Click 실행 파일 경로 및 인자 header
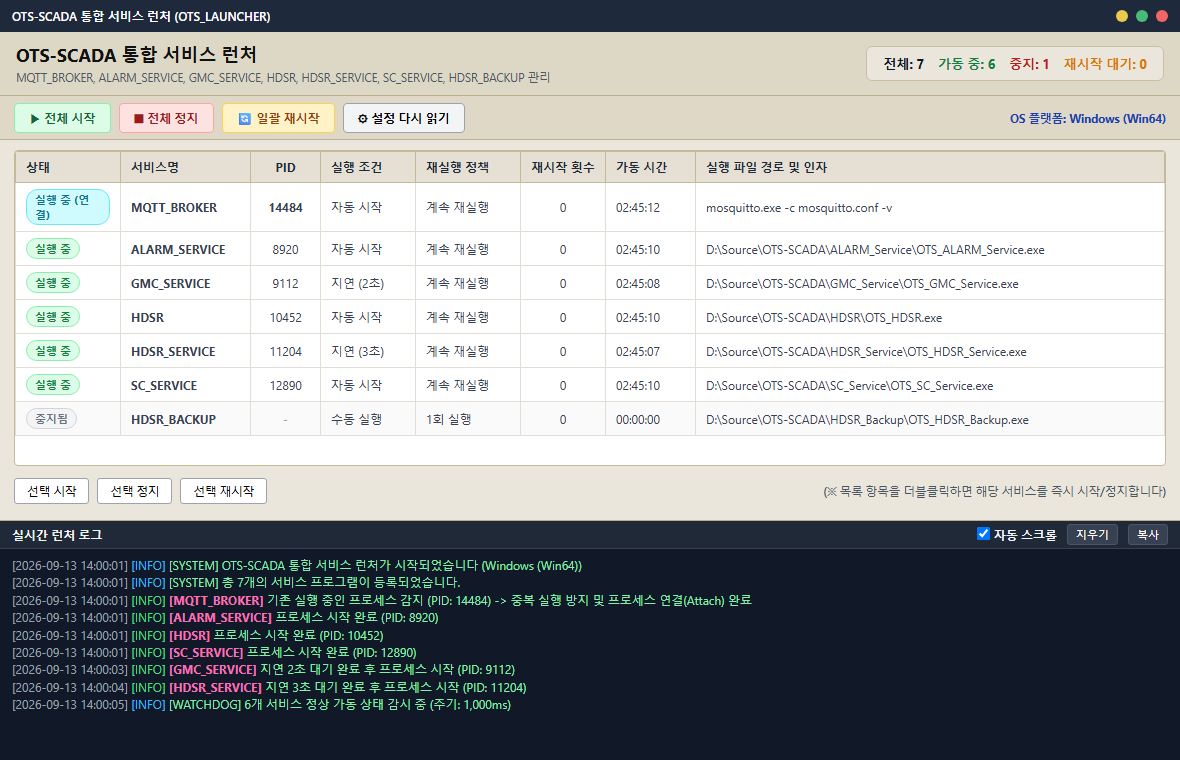The image size is (1180, 760). [929, 167]
